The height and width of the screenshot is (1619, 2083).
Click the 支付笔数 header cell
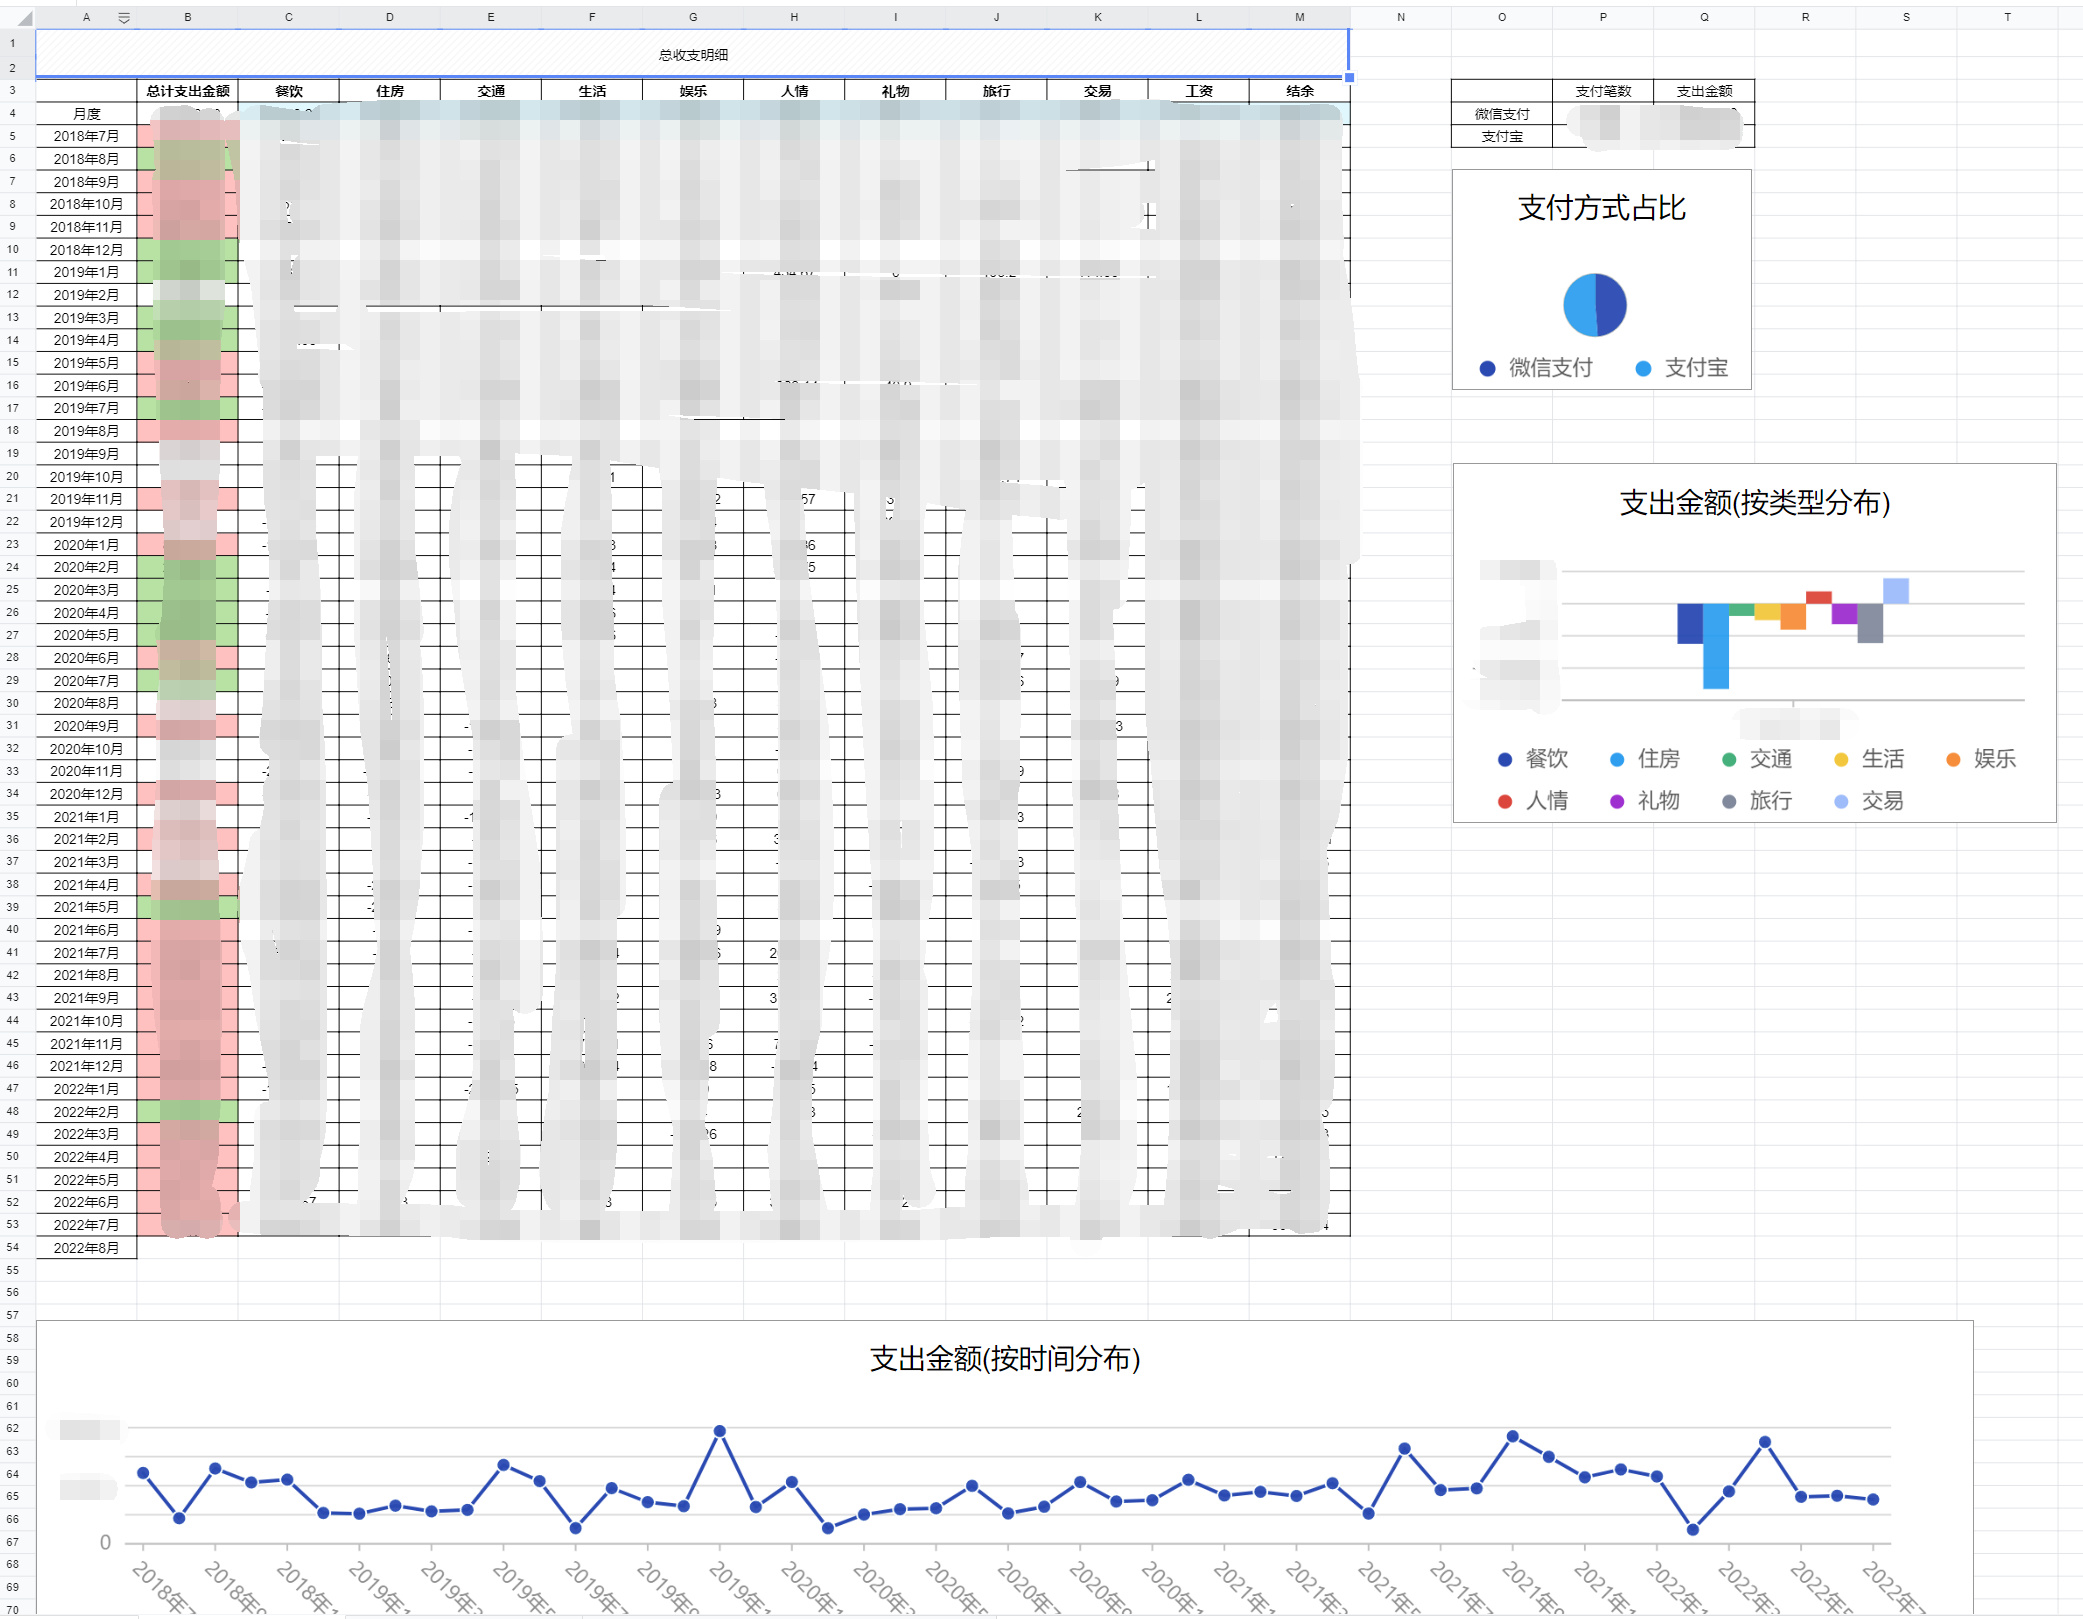click(x=1603, y=91)
